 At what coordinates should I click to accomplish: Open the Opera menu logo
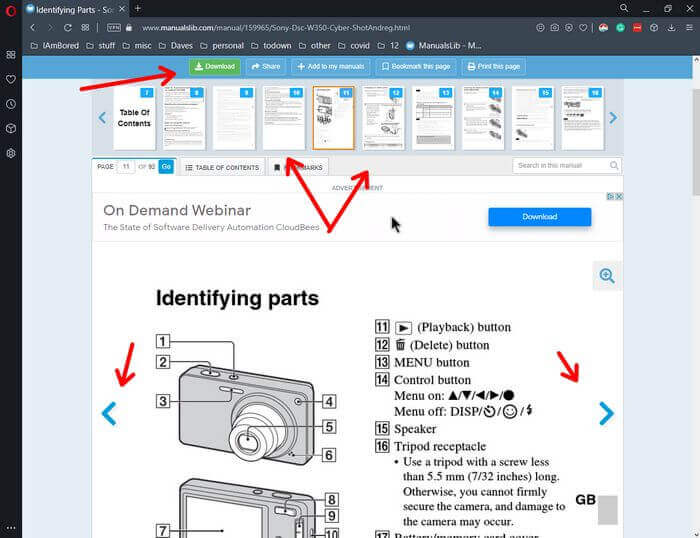(x=11, y=11)
